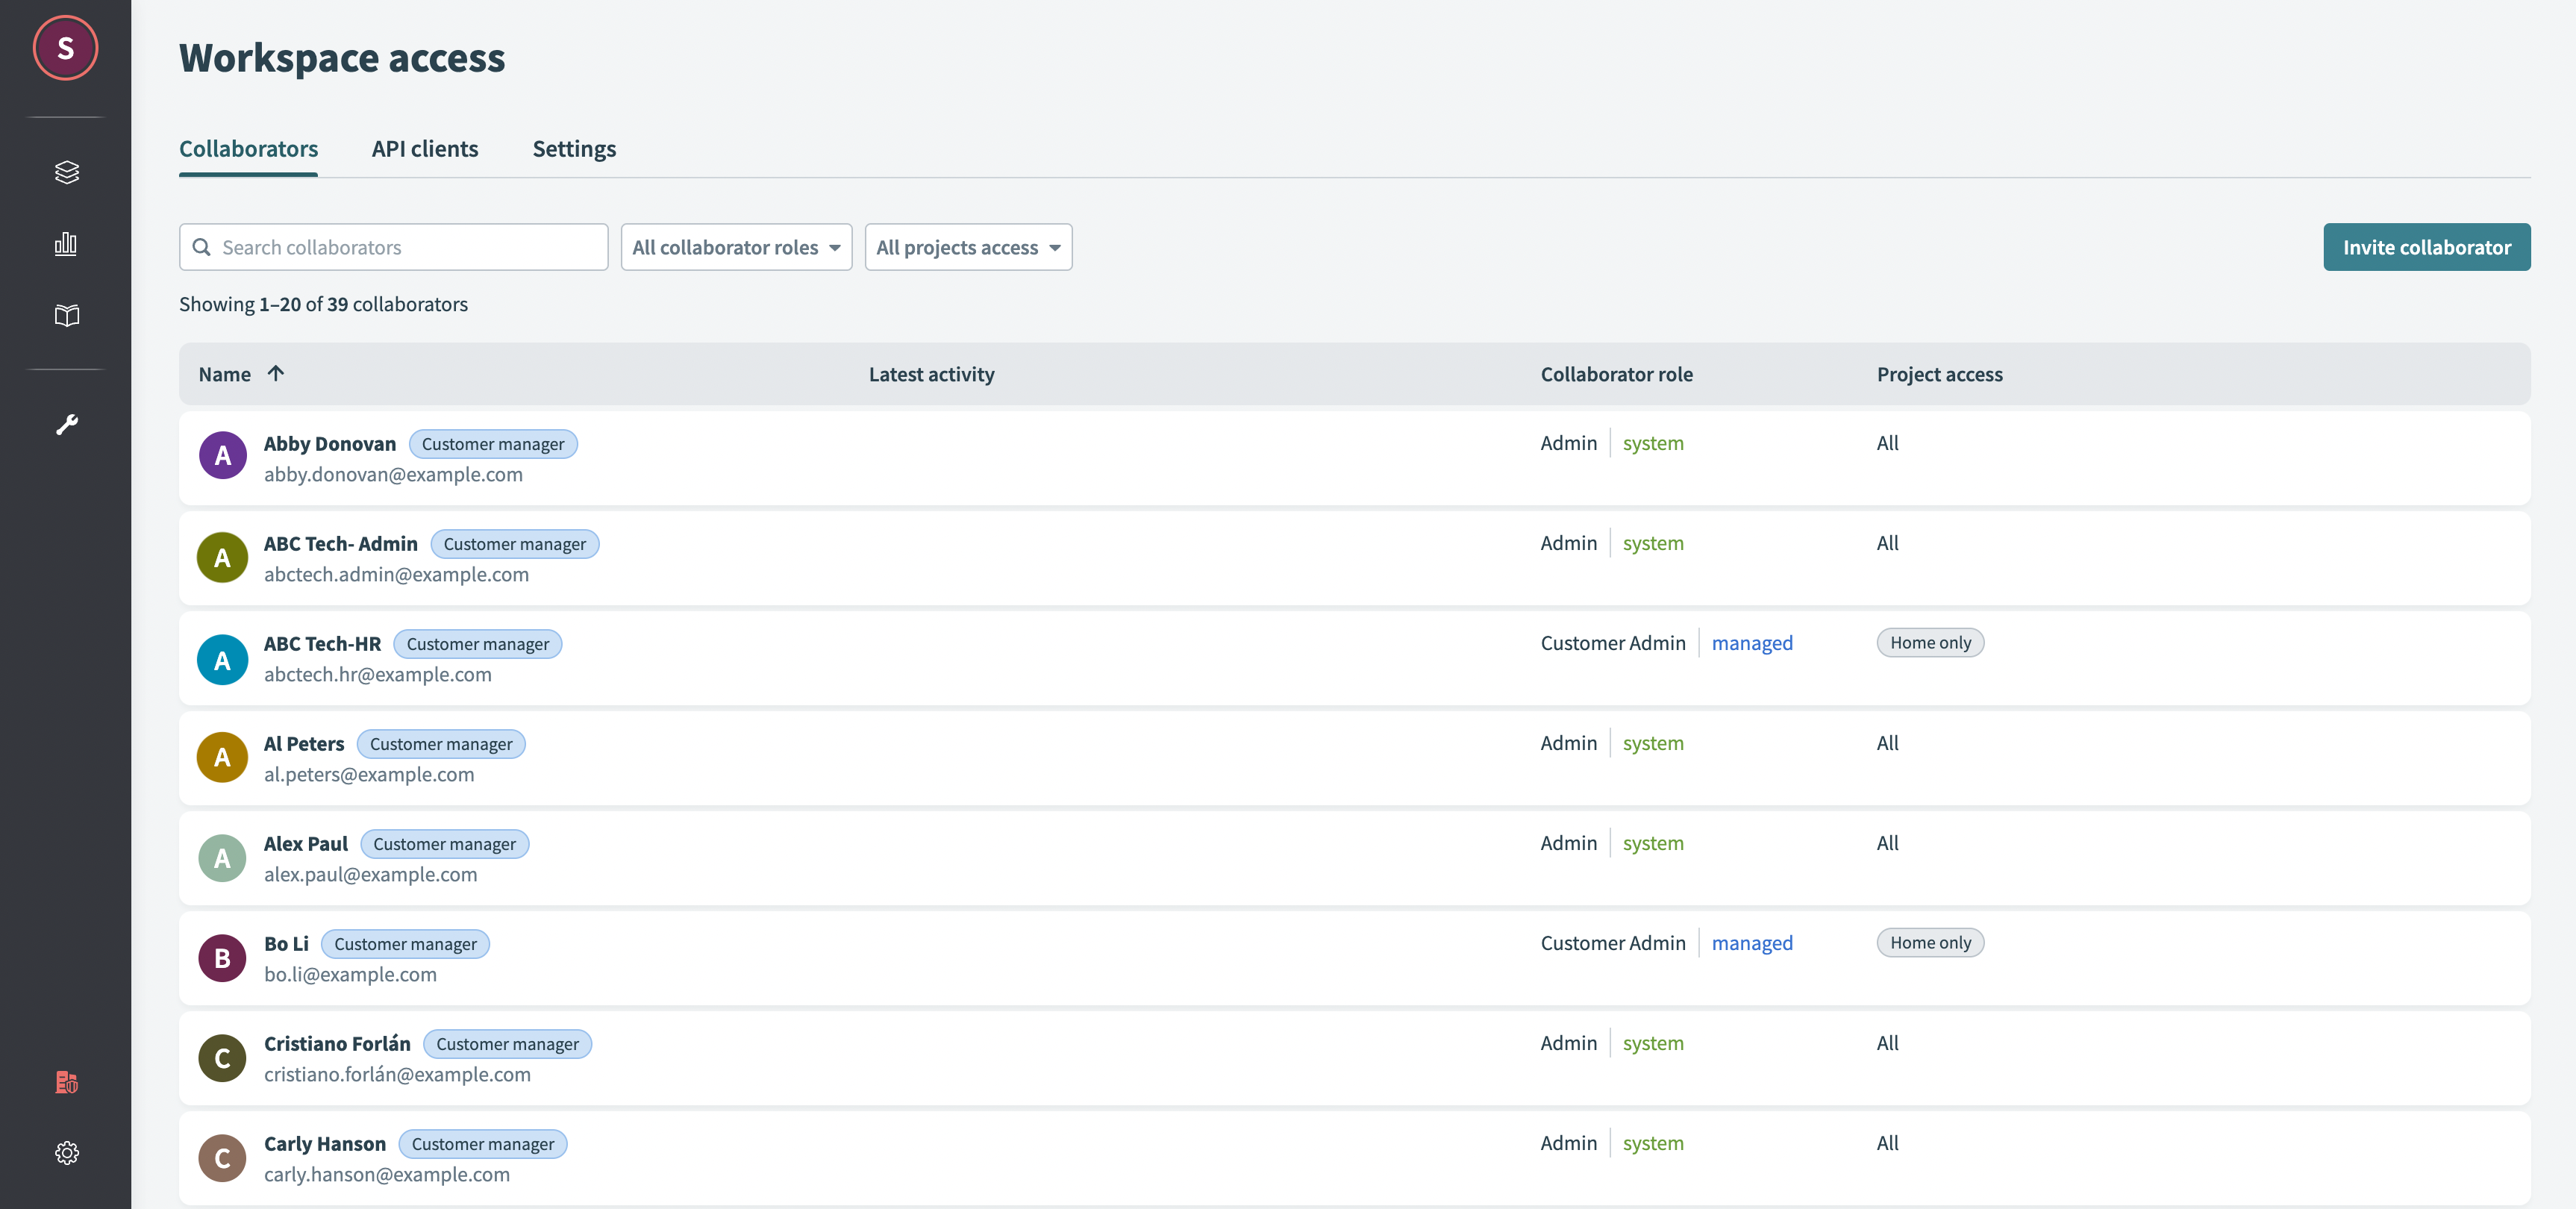Click the settings gear icon in sidebar
Viewport: 2576px width, 1209px height.
66,1152
